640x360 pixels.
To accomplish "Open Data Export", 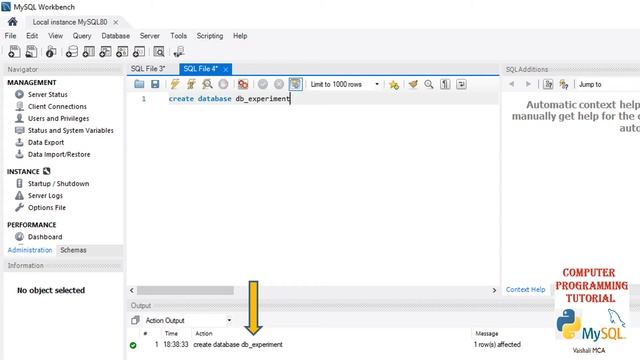I will pyautogui.click(x=46, y=142).
